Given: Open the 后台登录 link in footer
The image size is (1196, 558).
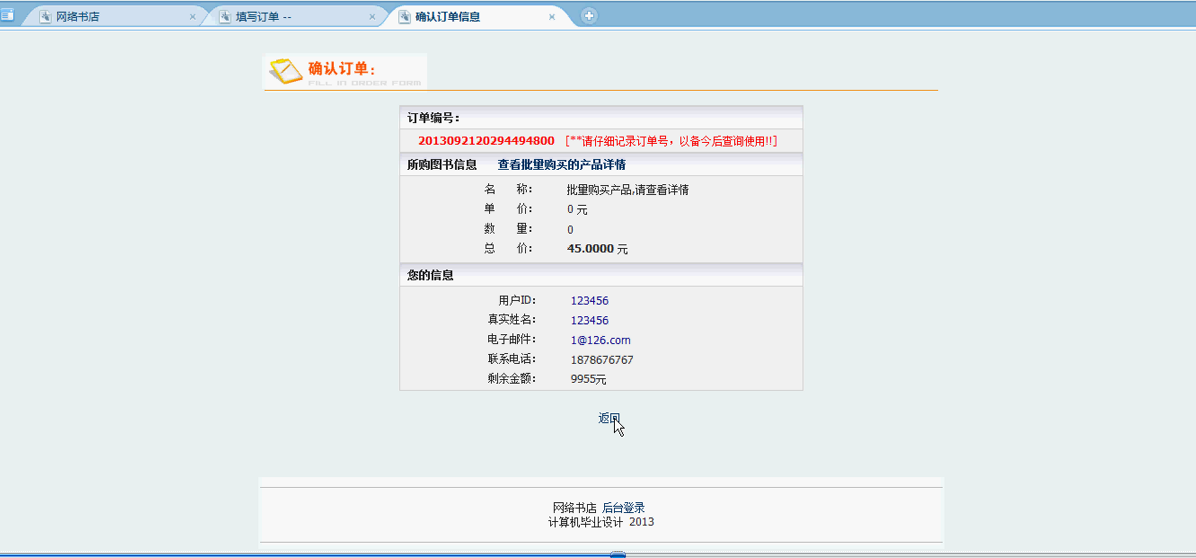Looking at the screenshot, I should [x=624, y=508].
